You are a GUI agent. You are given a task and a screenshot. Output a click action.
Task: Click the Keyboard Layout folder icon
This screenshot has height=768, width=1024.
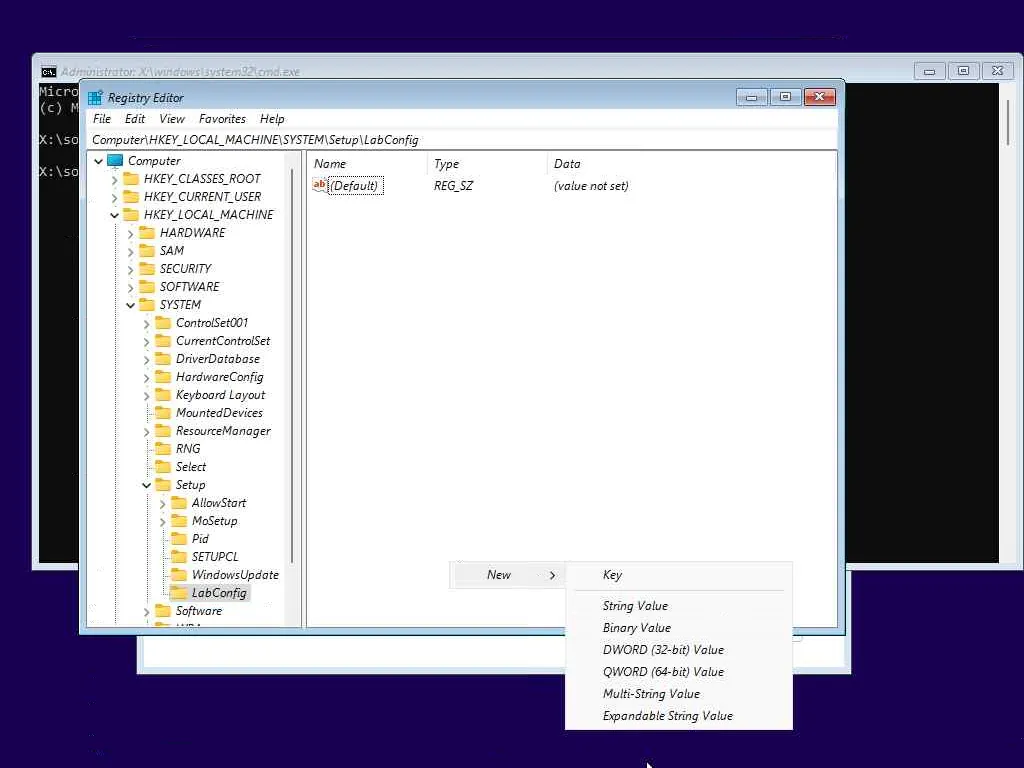[163, 395]
